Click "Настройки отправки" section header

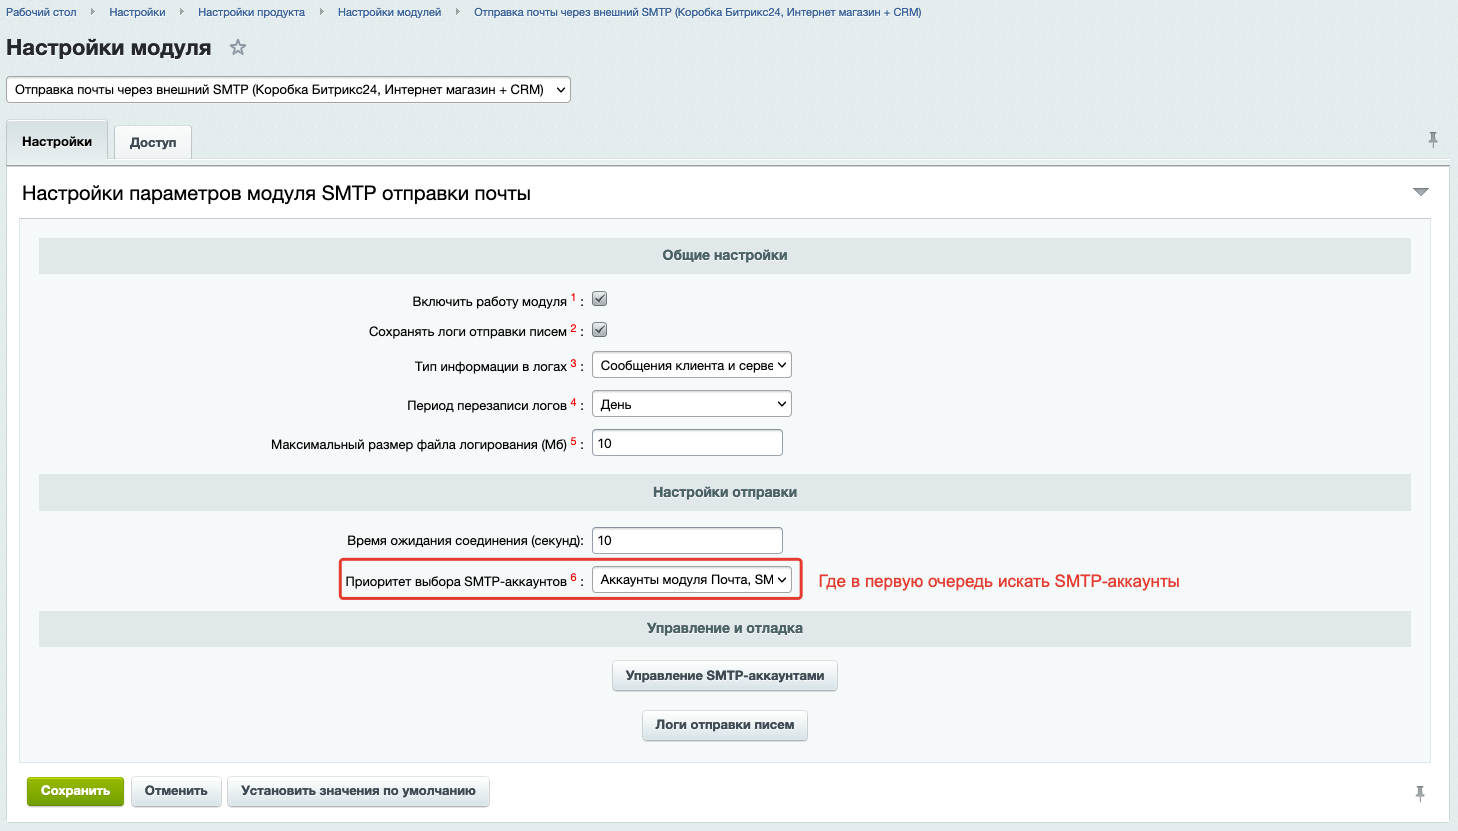point(725,492)
